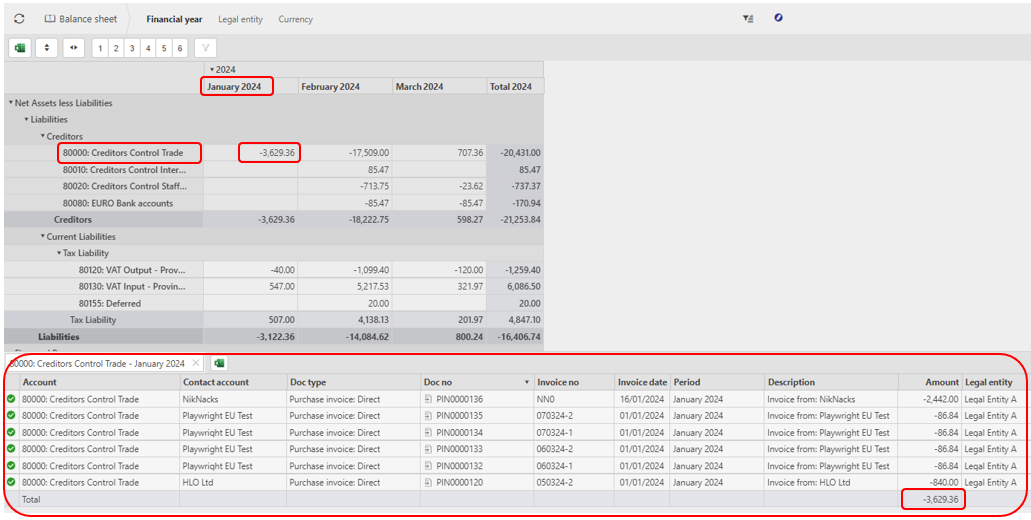Screen dimensions: 1031x520
Task: Open document icon for PIN0000136
Action: [428, 399]
